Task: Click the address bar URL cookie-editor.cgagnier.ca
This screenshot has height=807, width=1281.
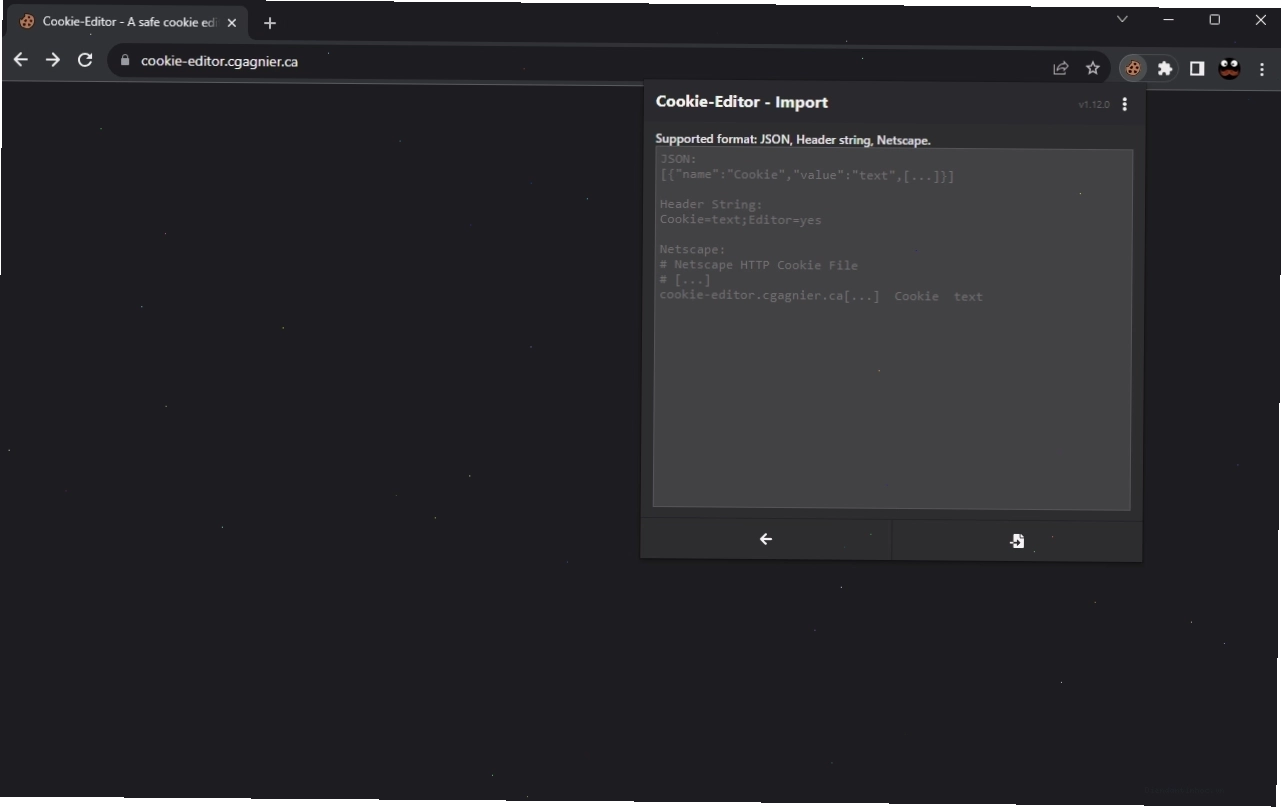Action: coord(219,61)
